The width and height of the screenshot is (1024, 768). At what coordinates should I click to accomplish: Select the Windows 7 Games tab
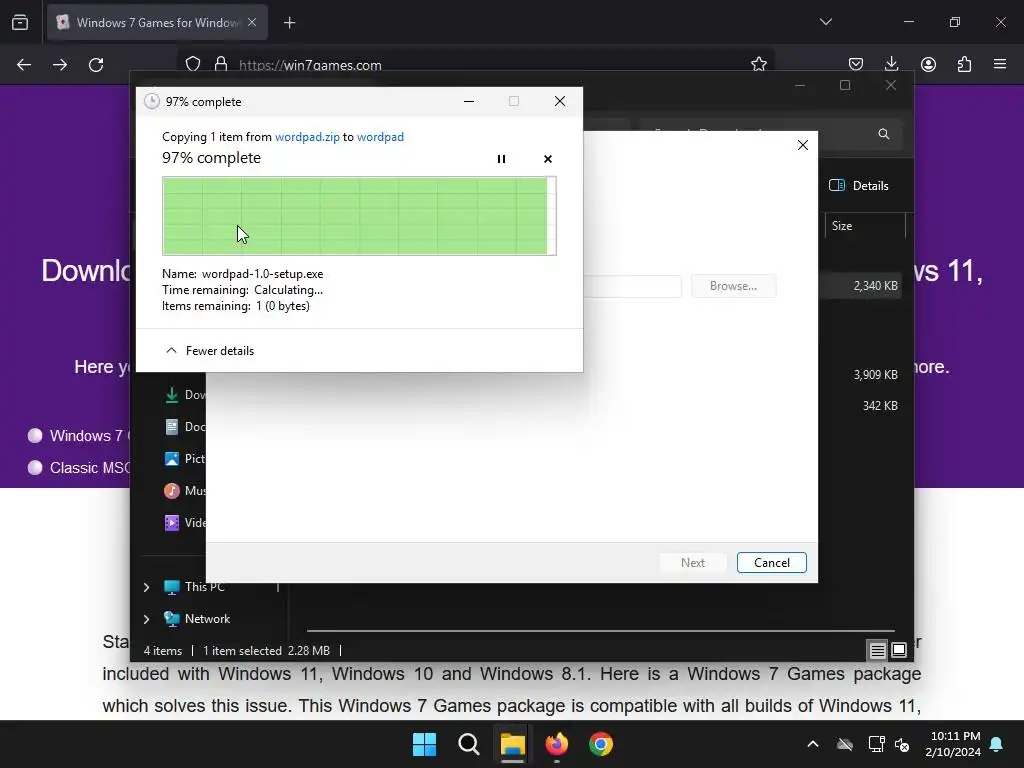(x=157, y=22)
